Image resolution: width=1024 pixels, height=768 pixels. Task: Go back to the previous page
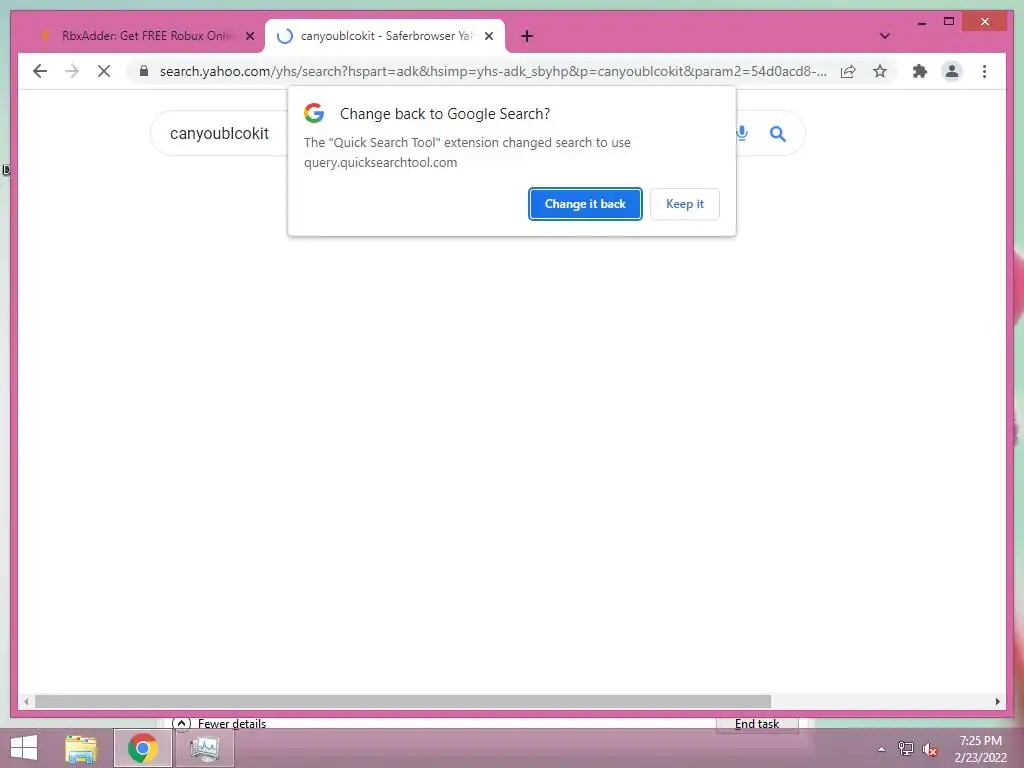pos(40,71)
